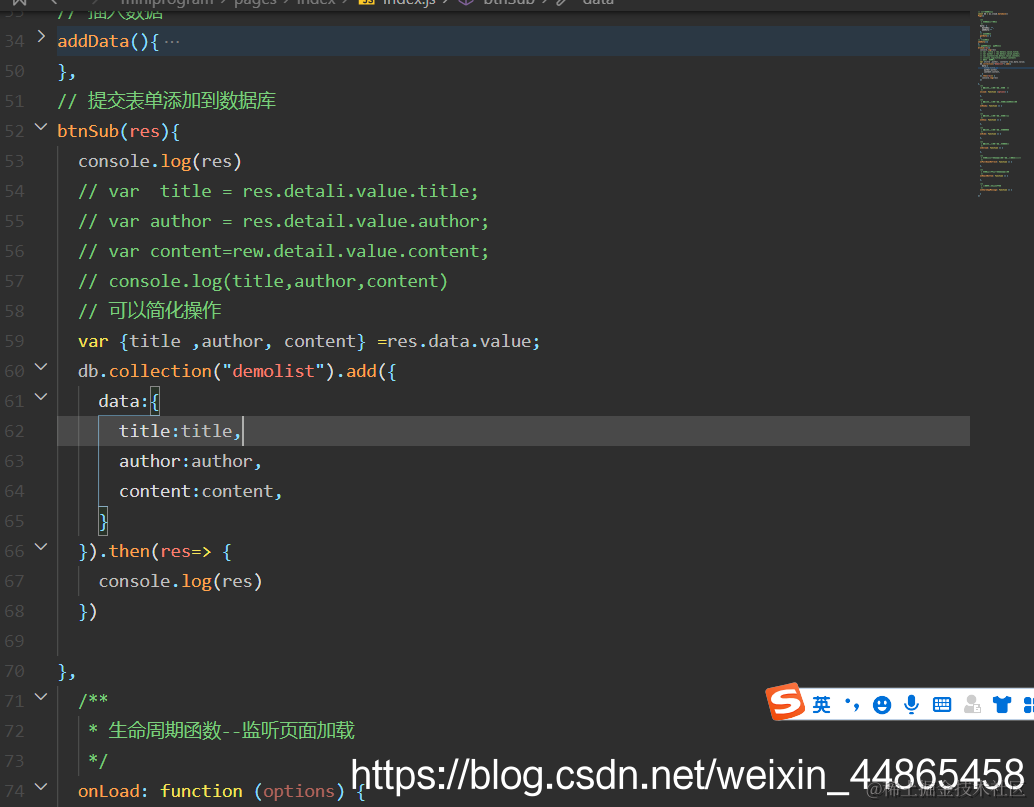The image size is (1034, 807).
Task: Collapse the data object on line 61
Action: point(41,396)
